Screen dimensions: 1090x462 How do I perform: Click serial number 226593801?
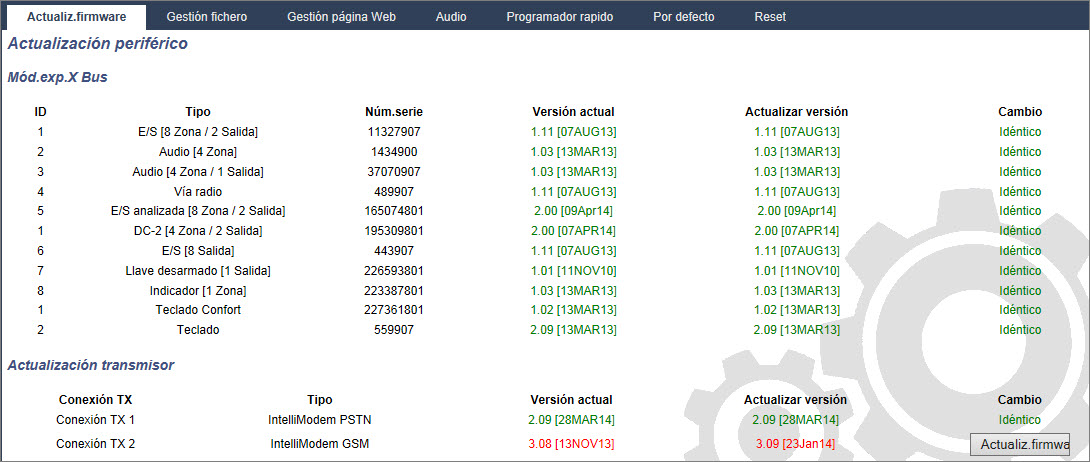394,270
